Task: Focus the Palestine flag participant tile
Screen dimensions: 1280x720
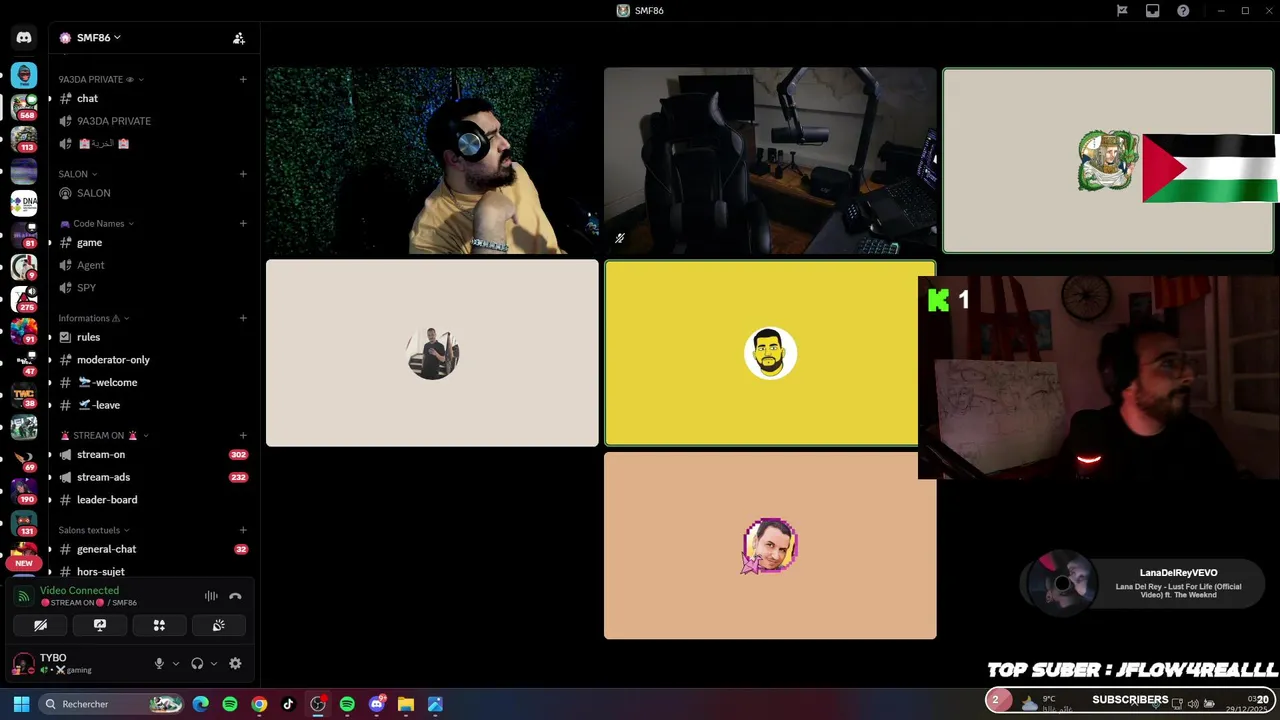Action: coord(1108,160)
